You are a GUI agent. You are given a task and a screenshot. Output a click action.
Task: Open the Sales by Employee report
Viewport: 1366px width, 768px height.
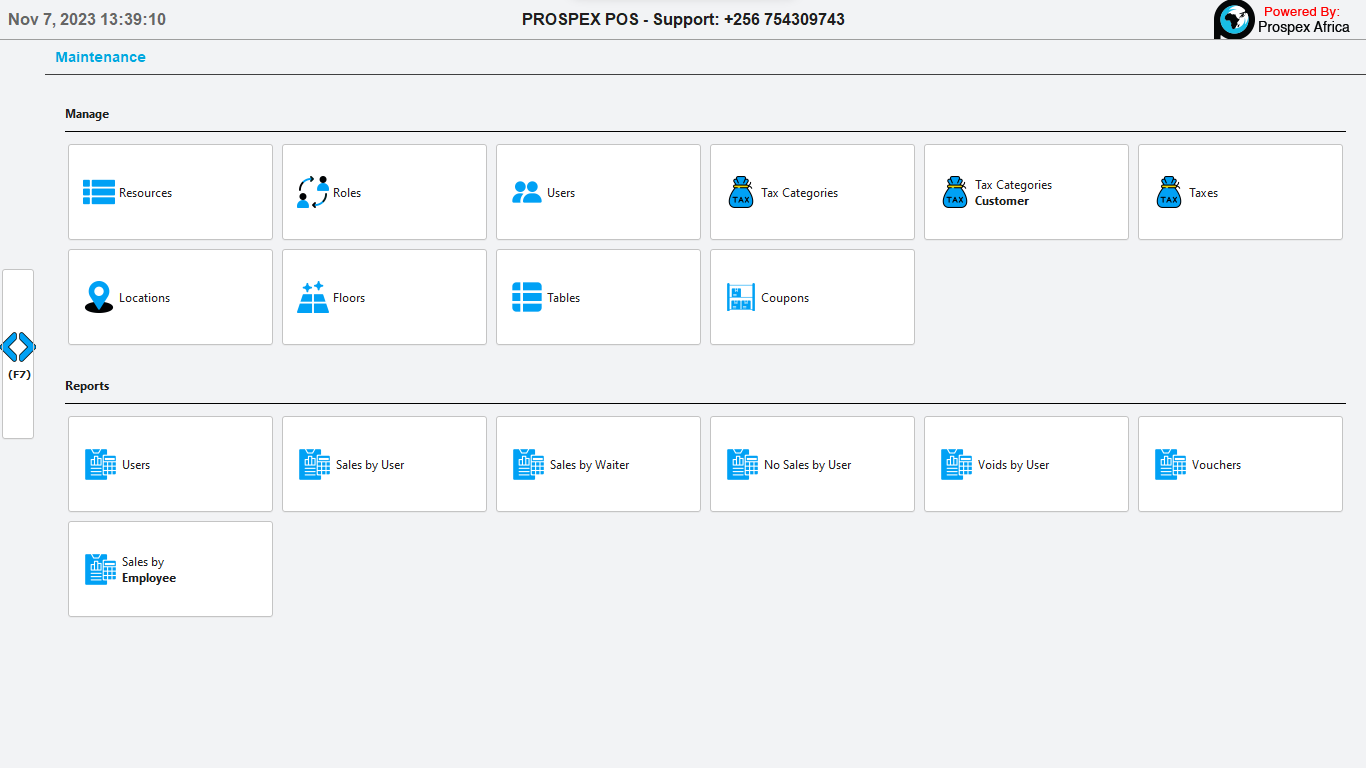pos(170,569)
